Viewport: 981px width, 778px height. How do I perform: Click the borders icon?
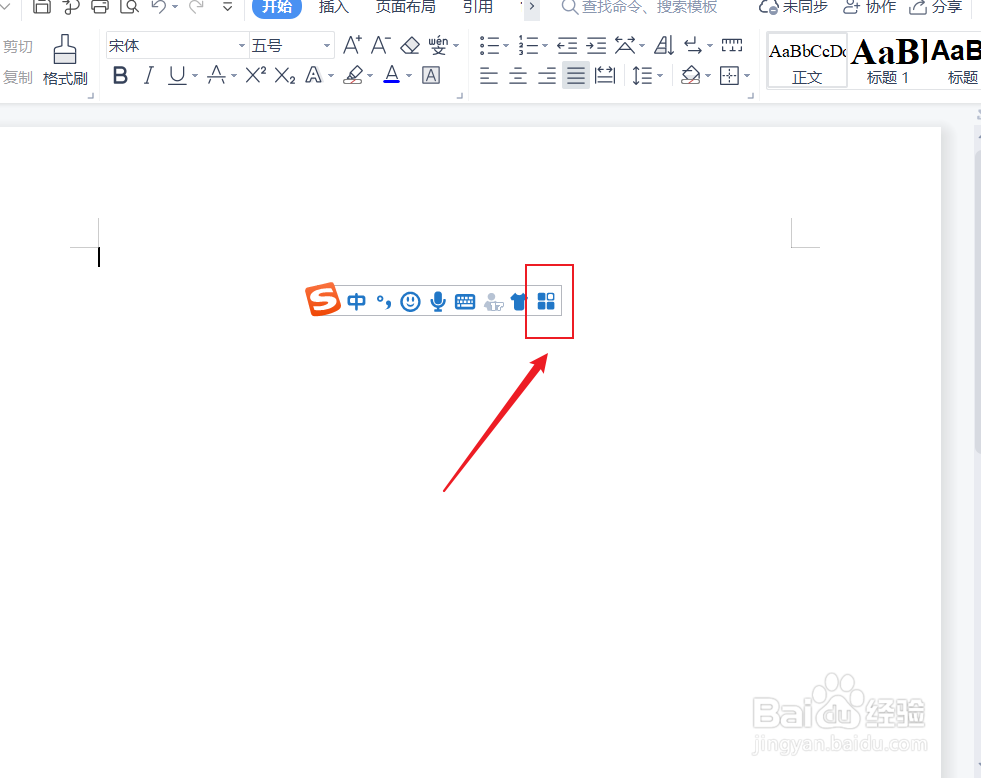coord(729,76)
